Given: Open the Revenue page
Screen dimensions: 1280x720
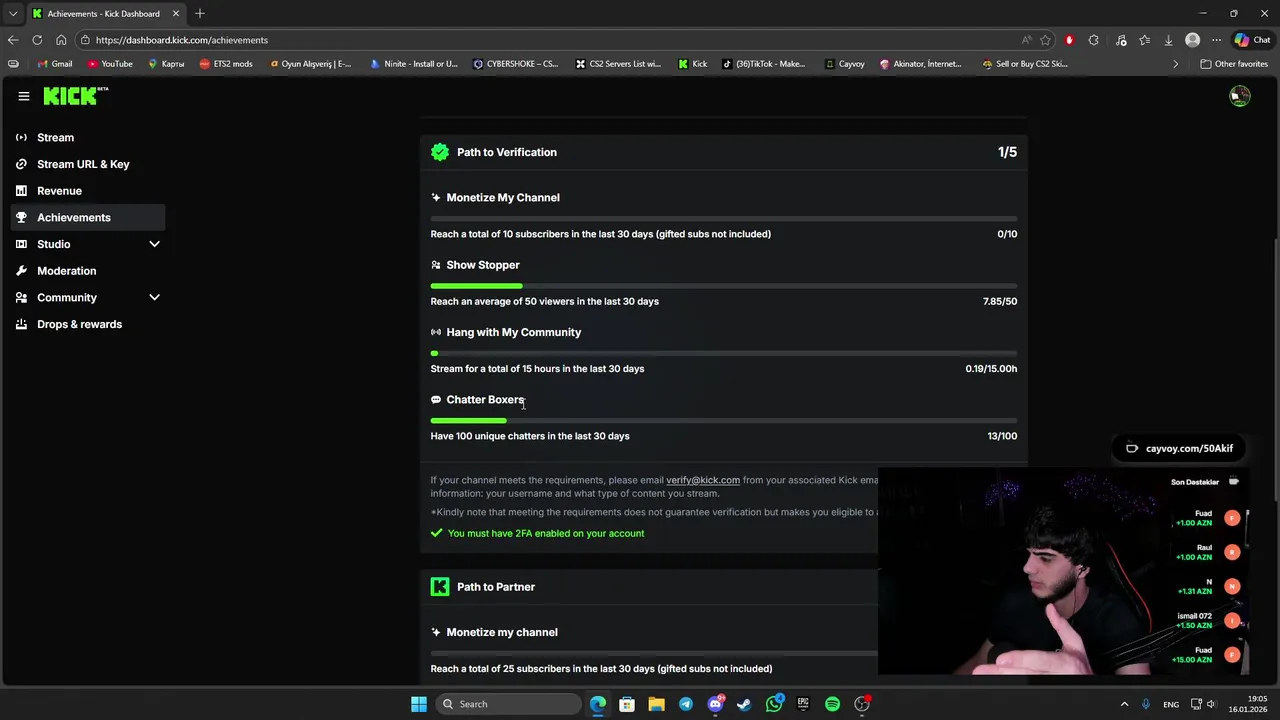Looking at the screenshot, I should 88,191.
